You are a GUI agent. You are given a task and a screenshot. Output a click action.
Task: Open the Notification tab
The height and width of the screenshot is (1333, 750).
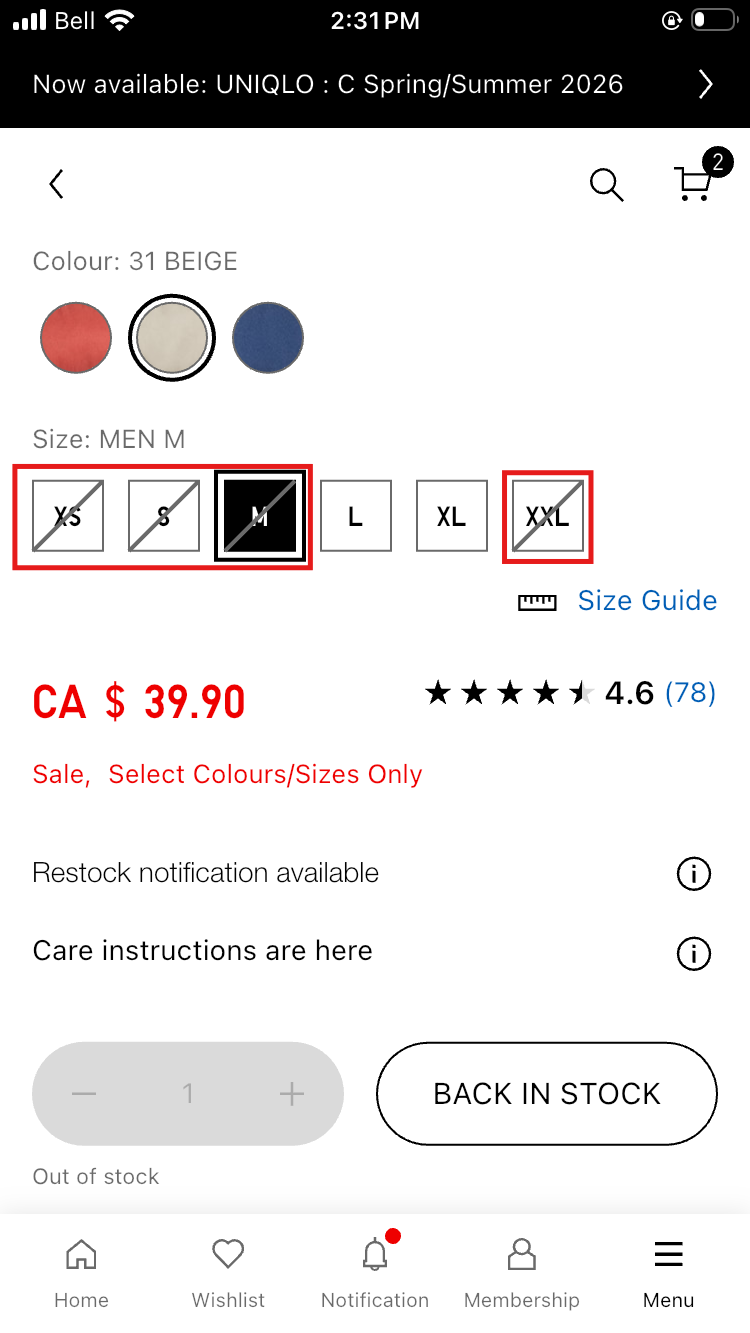point(375,1273)
